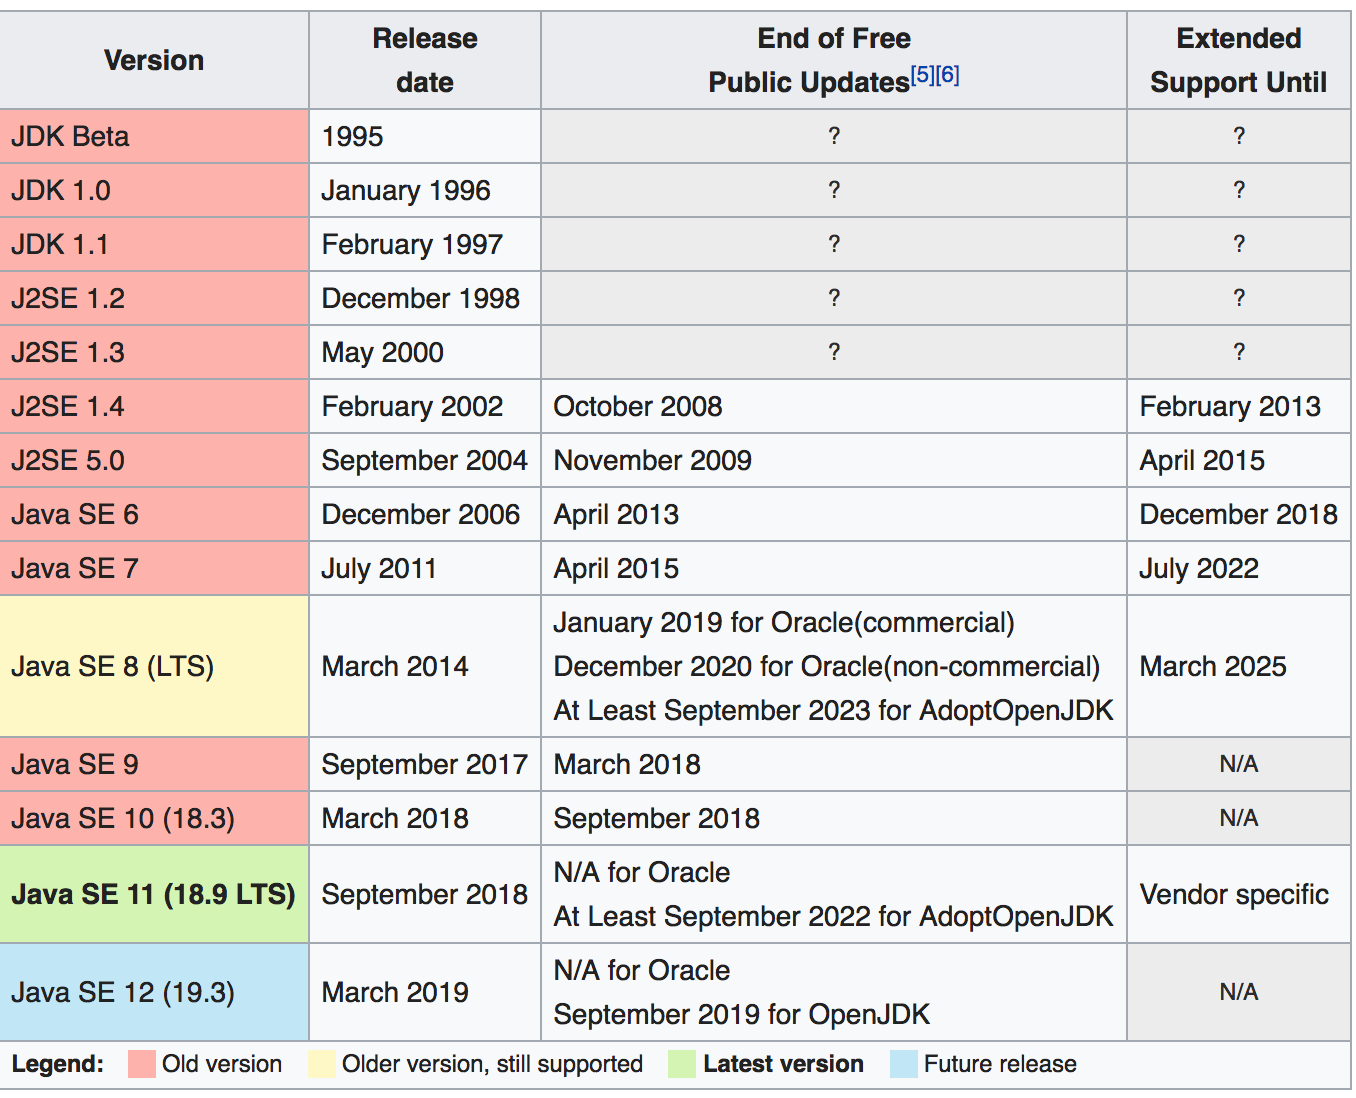Click December 2020 for Oracle(non-commercial) line

[x=827, y=666]
